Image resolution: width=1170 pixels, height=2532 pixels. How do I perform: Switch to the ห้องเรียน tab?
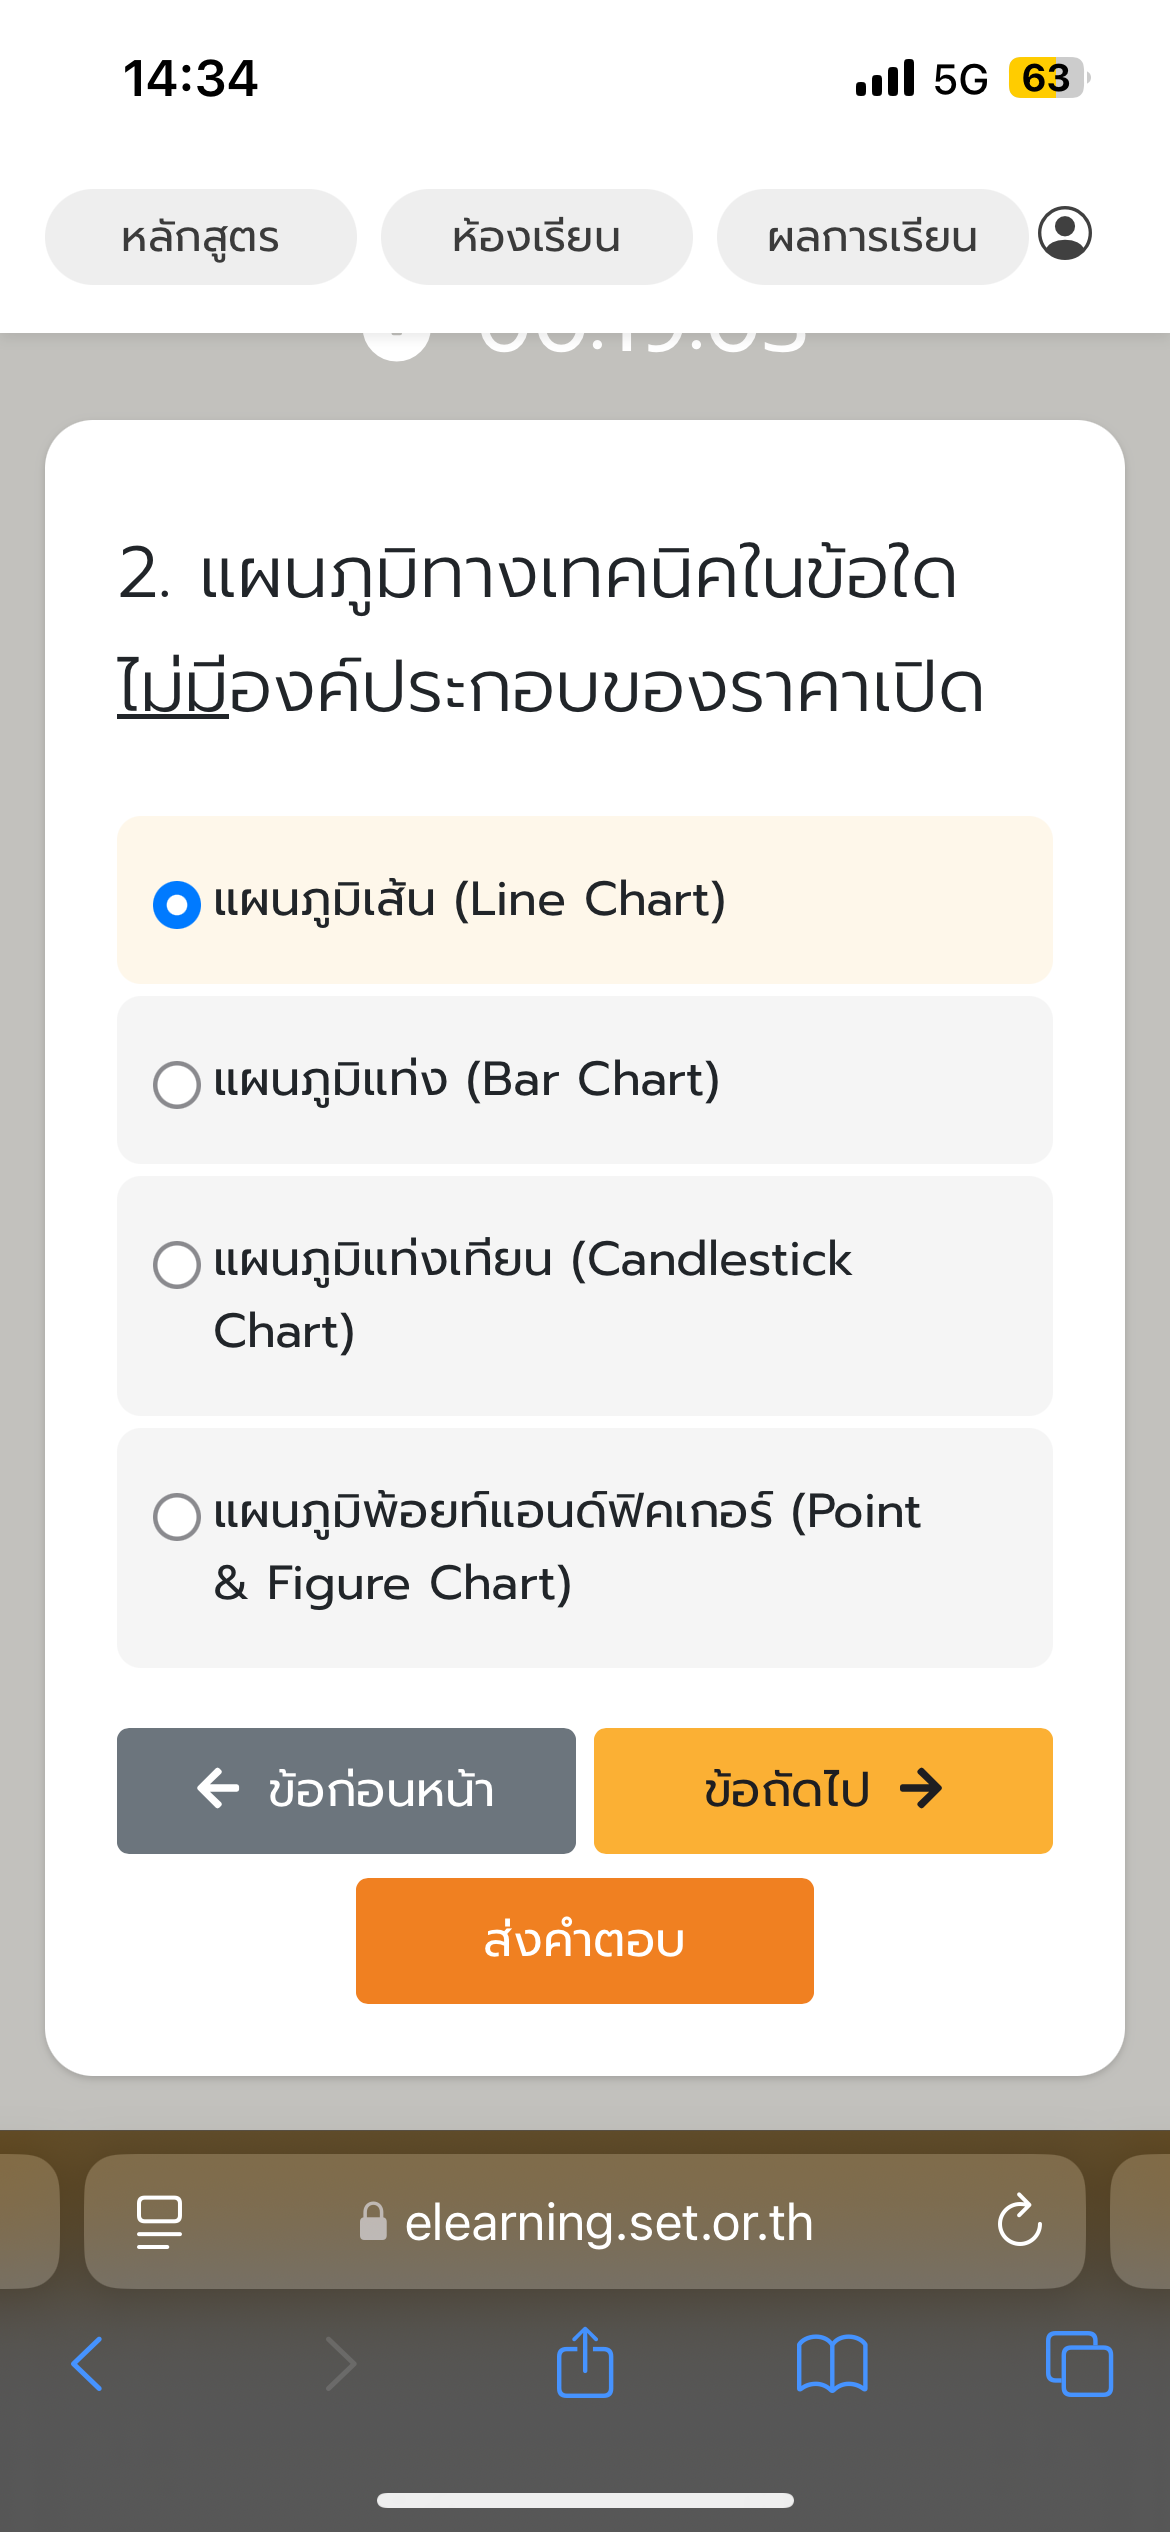tap(536, 237)
